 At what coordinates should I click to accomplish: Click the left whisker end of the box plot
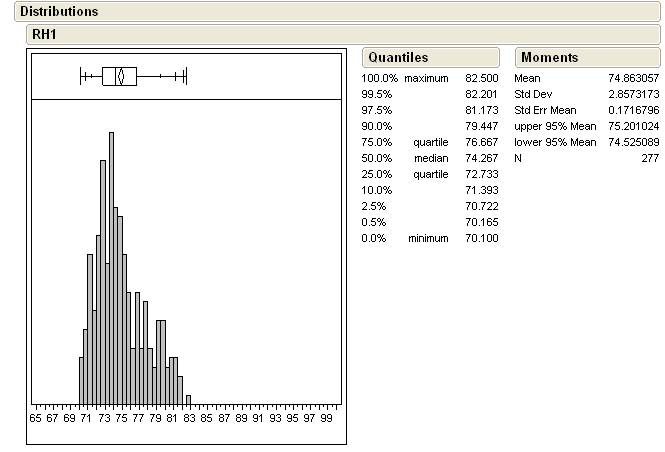coord(81,76)
